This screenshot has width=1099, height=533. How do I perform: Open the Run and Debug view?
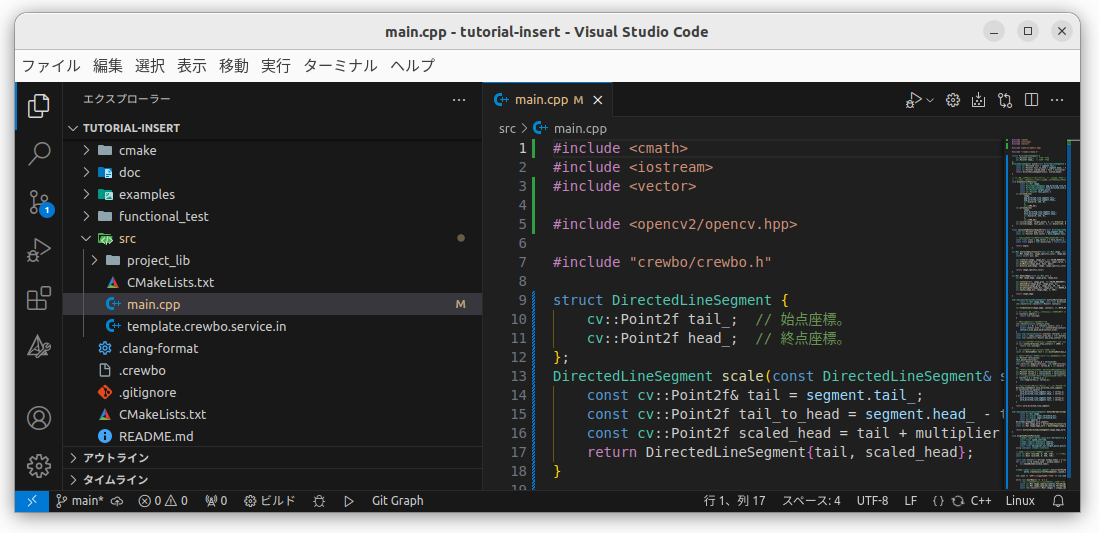pos(39,250)
